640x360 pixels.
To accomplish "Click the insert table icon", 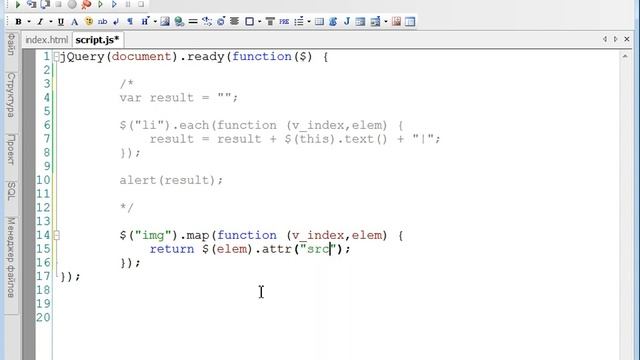I will click(x=319, y=22).
